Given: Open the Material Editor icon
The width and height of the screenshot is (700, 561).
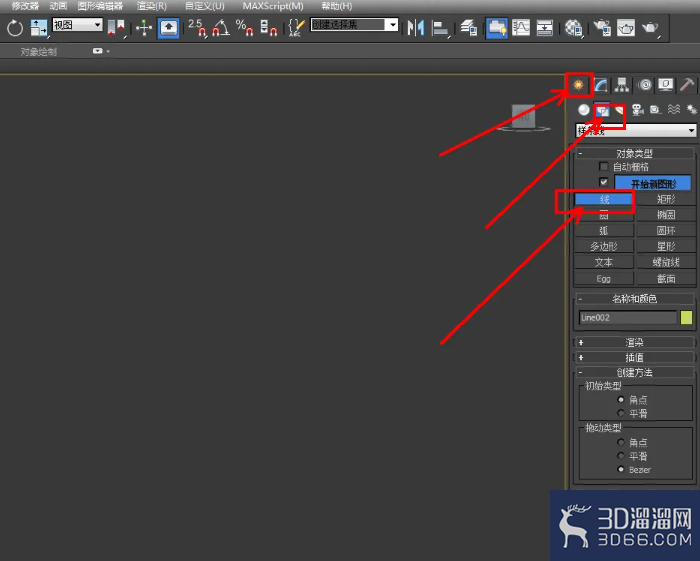Looking at the screenshot, I should 573,28.
